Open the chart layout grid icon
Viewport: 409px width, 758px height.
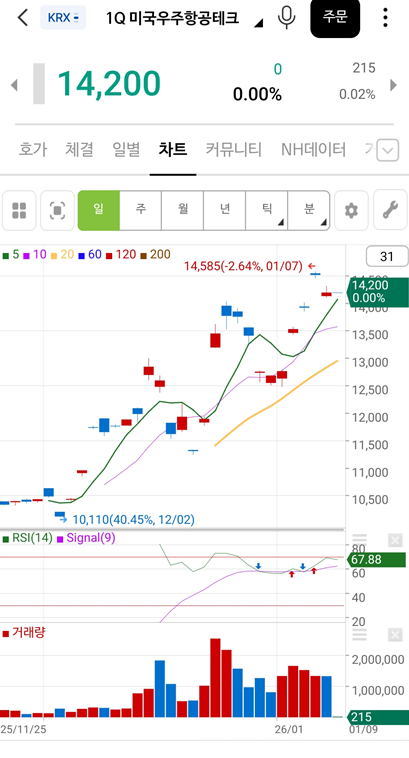coord(19,210)
